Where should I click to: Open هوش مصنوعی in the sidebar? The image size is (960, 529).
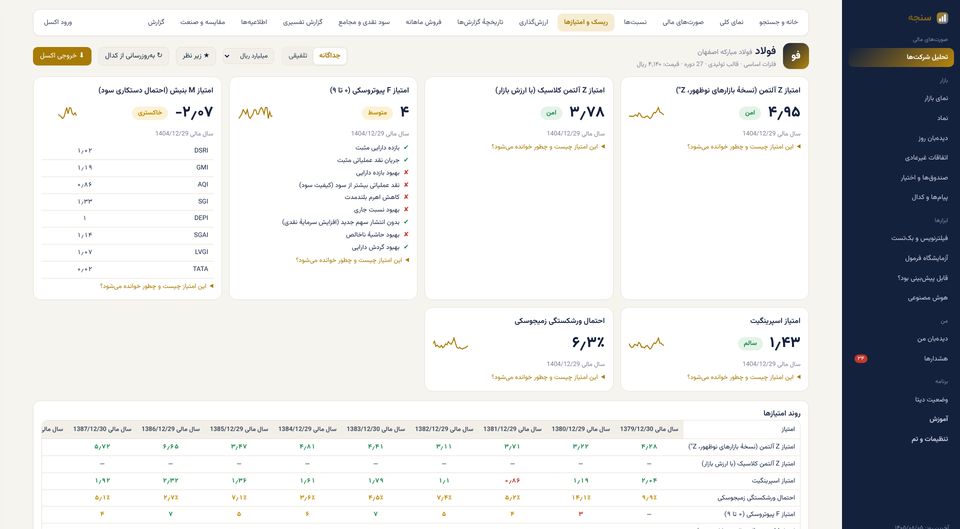tap(901, 298)
